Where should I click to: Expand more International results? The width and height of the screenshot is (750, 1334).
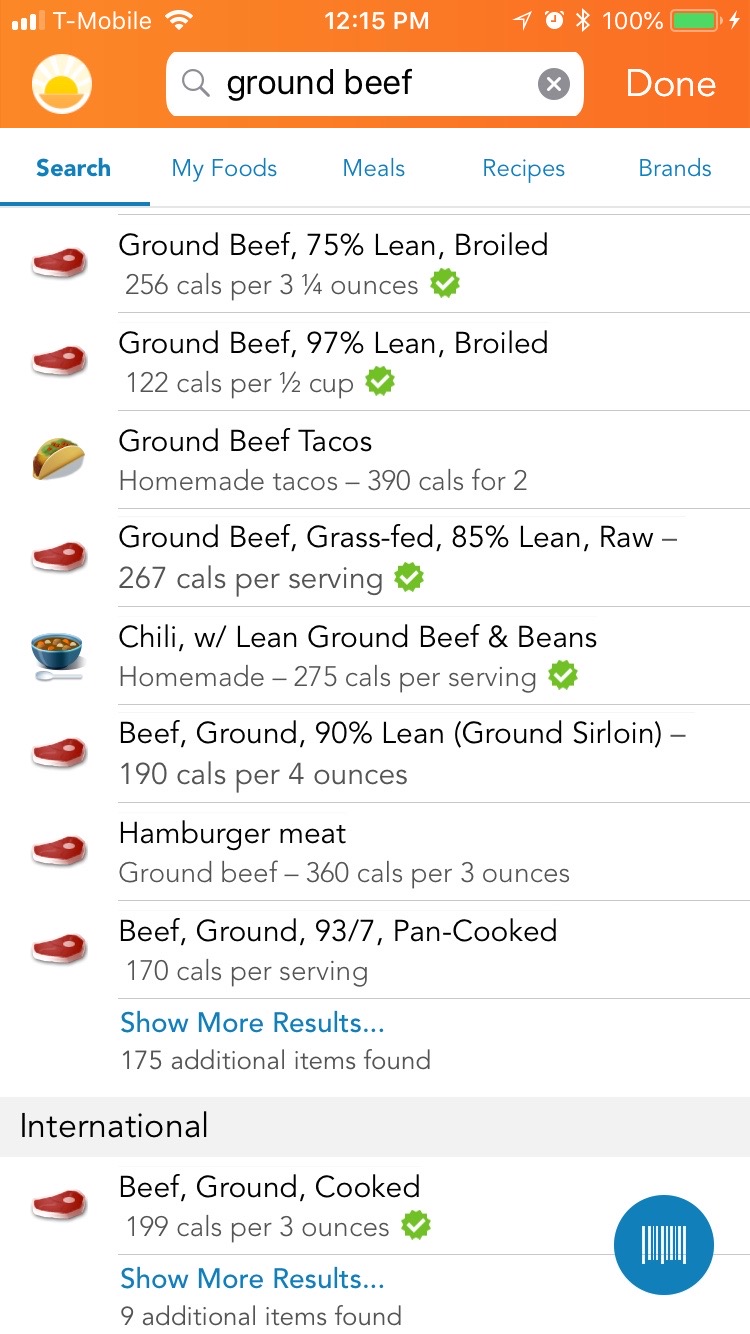point(252,1279)
